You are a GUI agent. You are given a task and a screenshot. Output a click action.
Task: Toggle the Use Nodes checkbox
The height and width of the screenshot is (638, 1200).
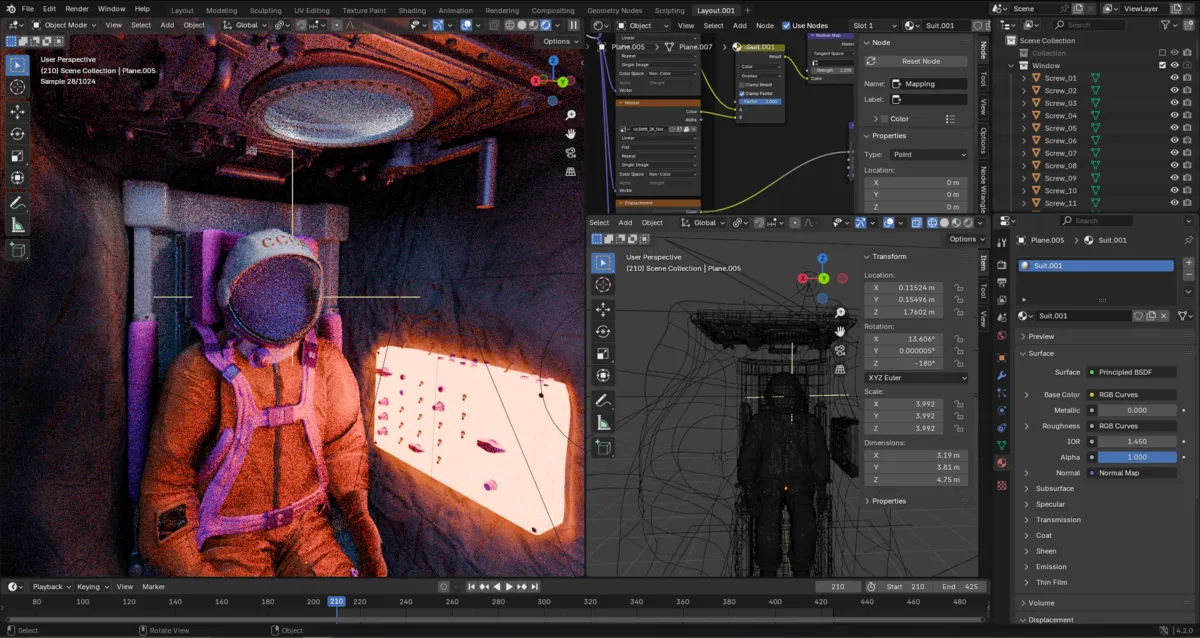click(786, 25)
